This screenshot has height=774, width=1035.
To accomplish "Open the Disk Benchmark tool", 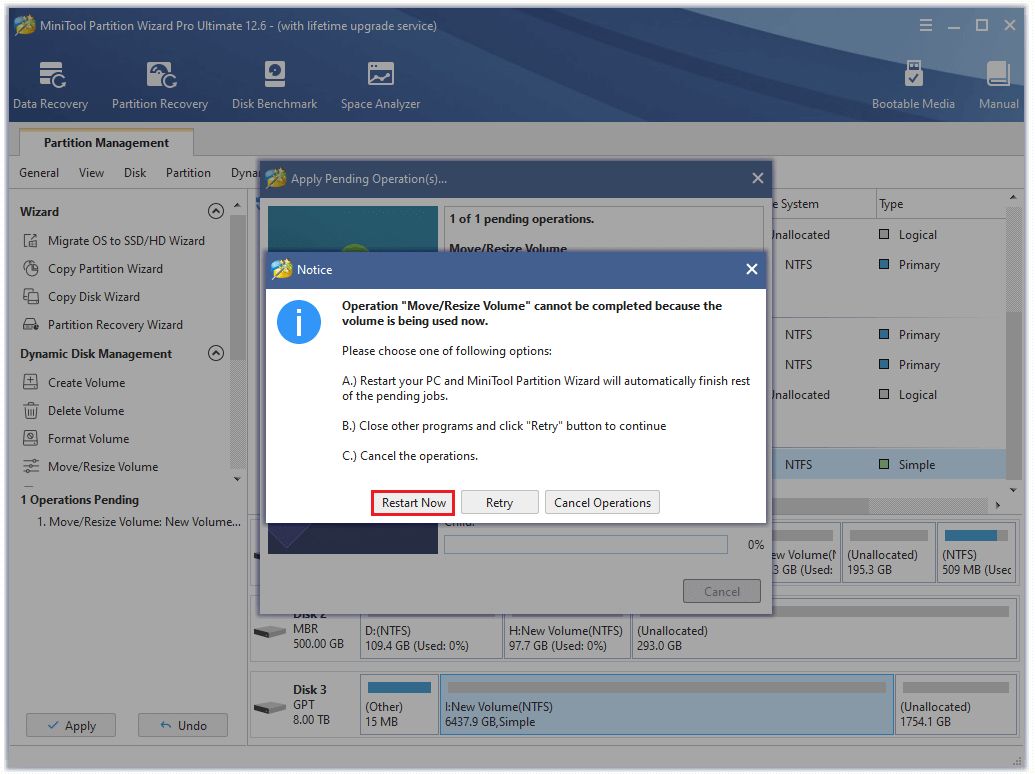I will [x=275, y=85].
